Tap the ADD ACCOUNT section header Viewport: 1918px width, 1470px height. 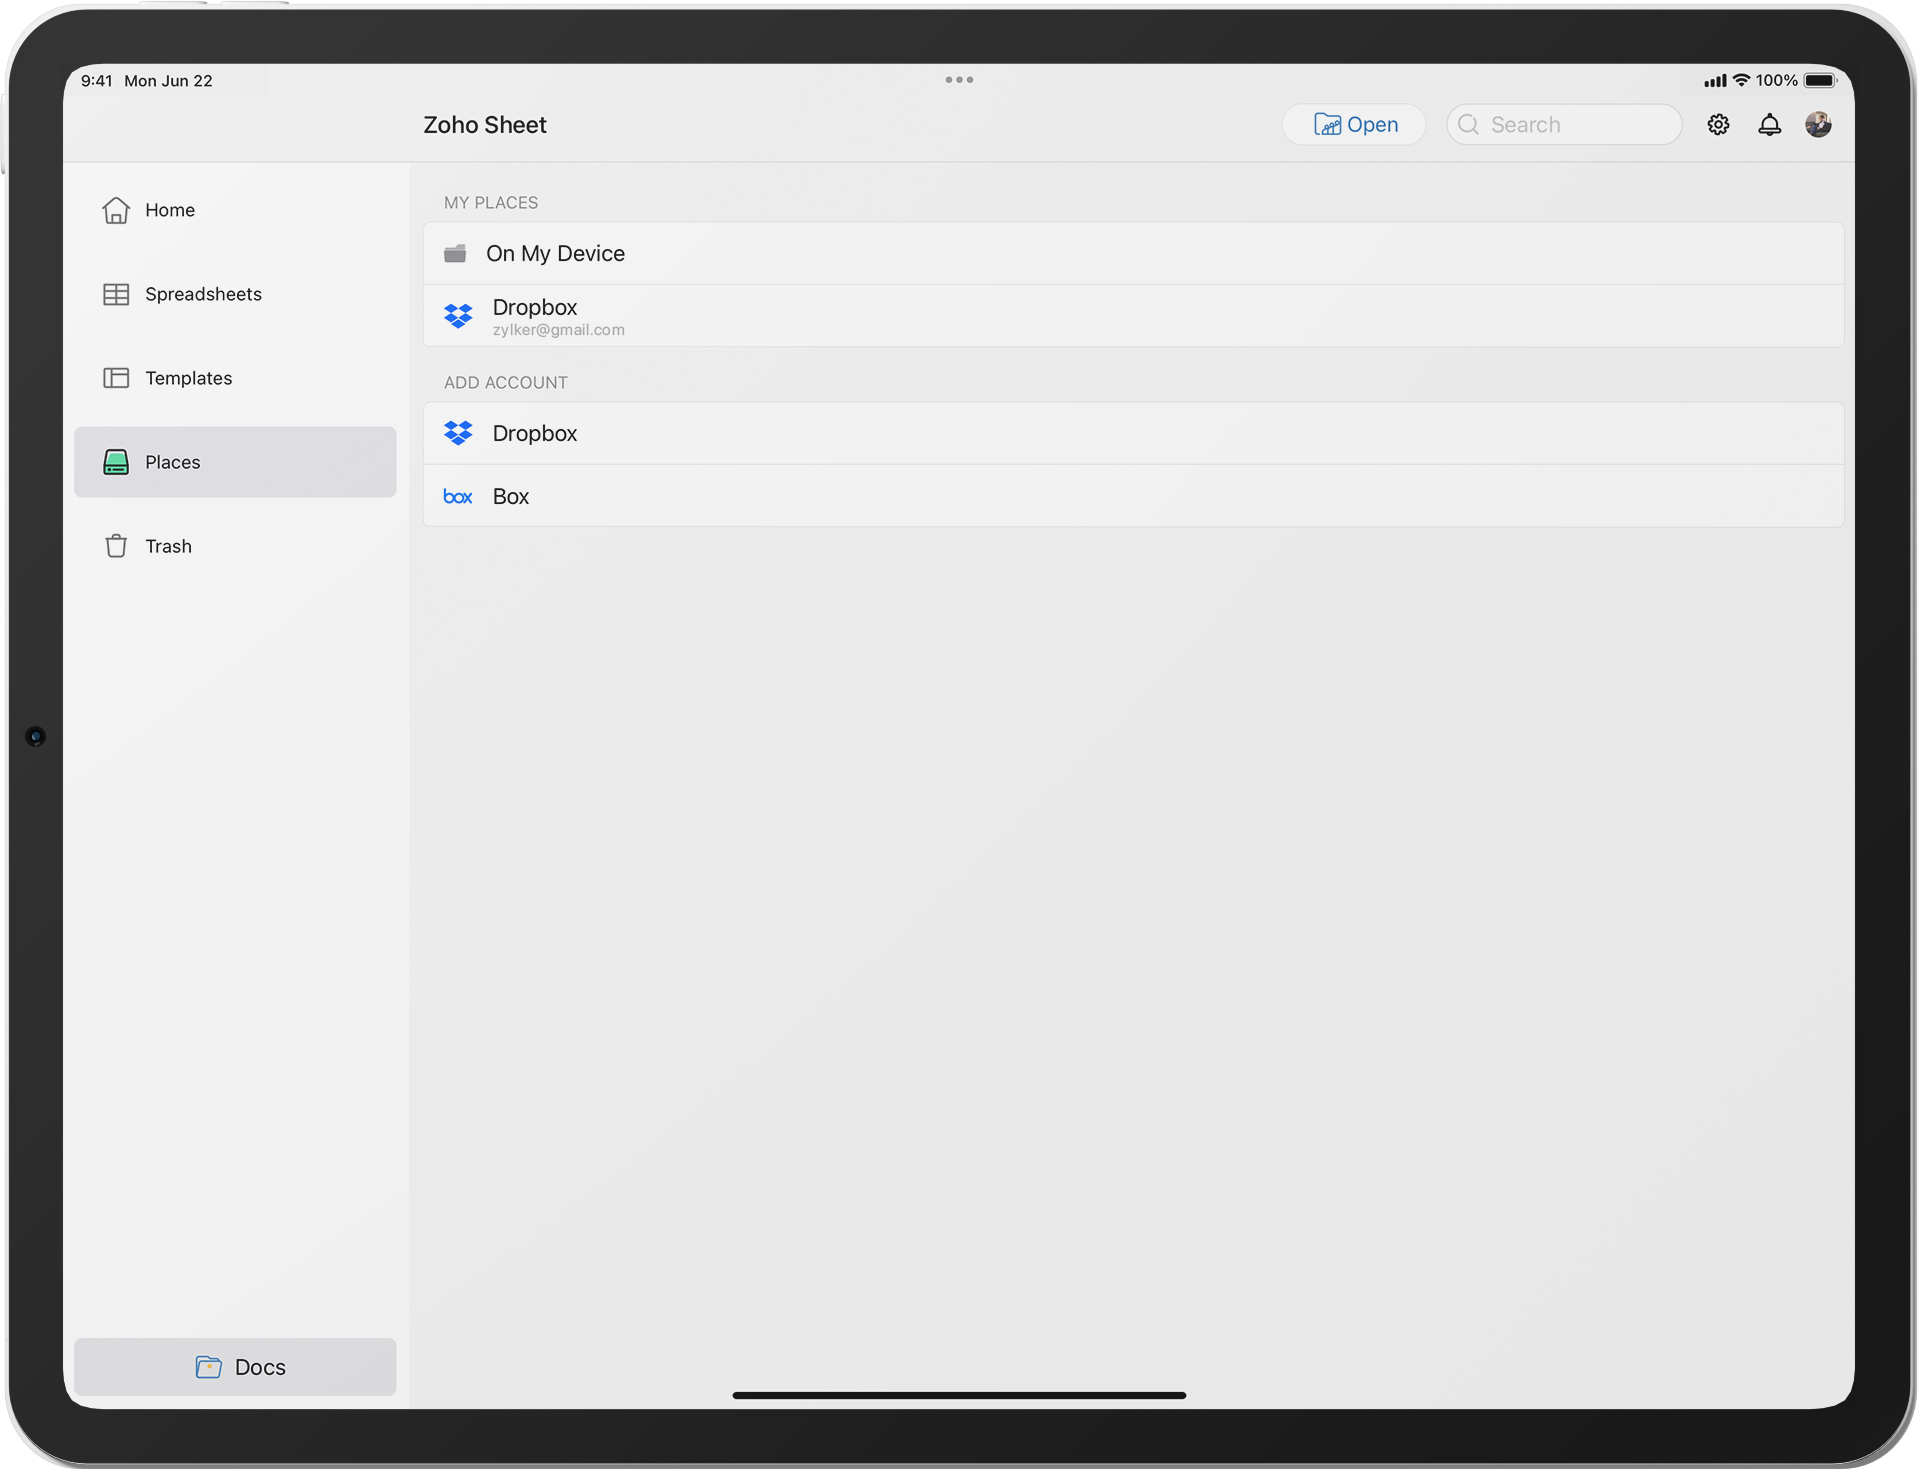coord(506,383)
